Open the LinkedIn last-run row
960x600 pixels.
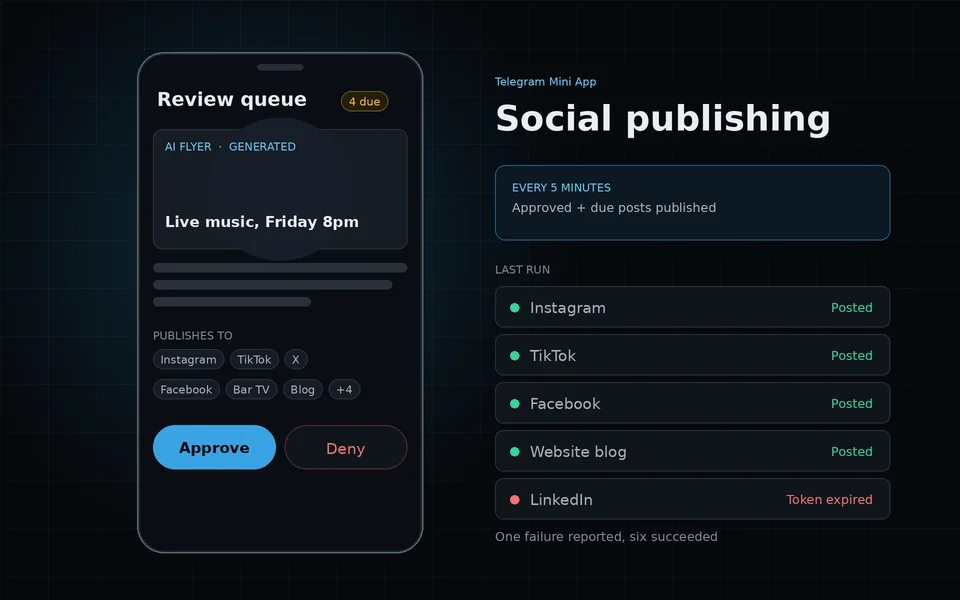692,499
